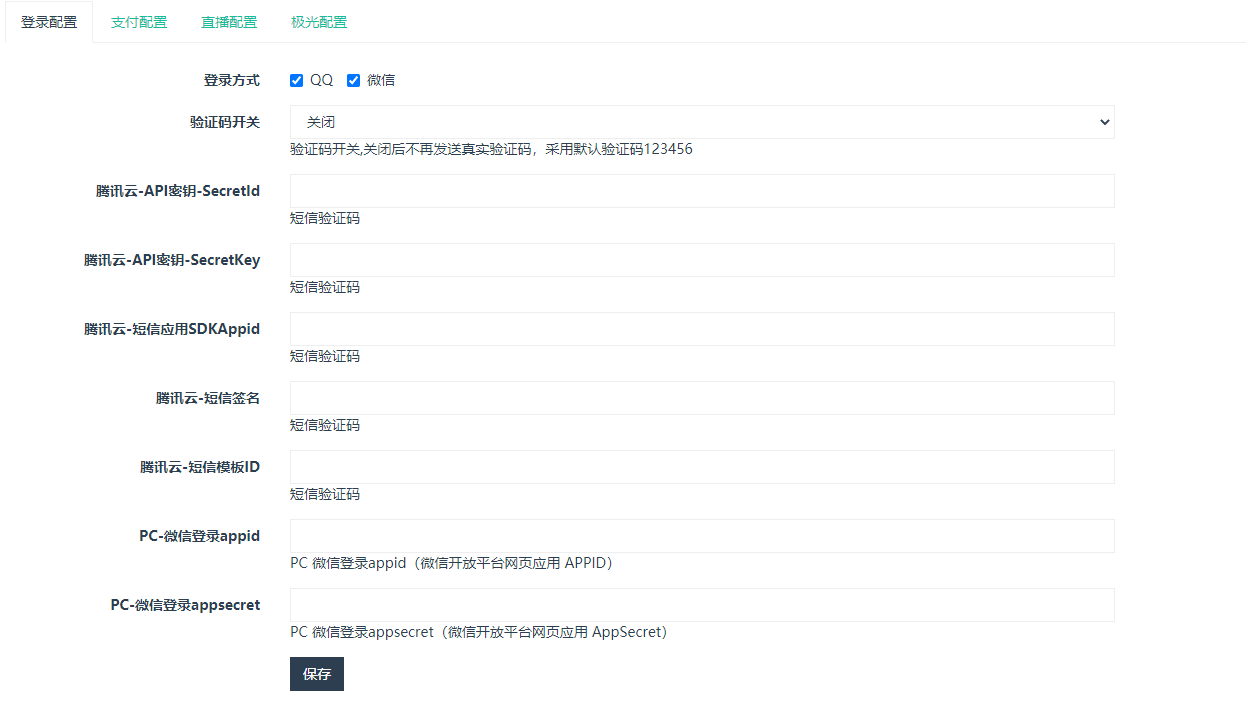Viewport: 1246px width, 712px height.
Task: Click the PC-微信登录appid input field
Action: pyautogui.click(x=702, y=536)
